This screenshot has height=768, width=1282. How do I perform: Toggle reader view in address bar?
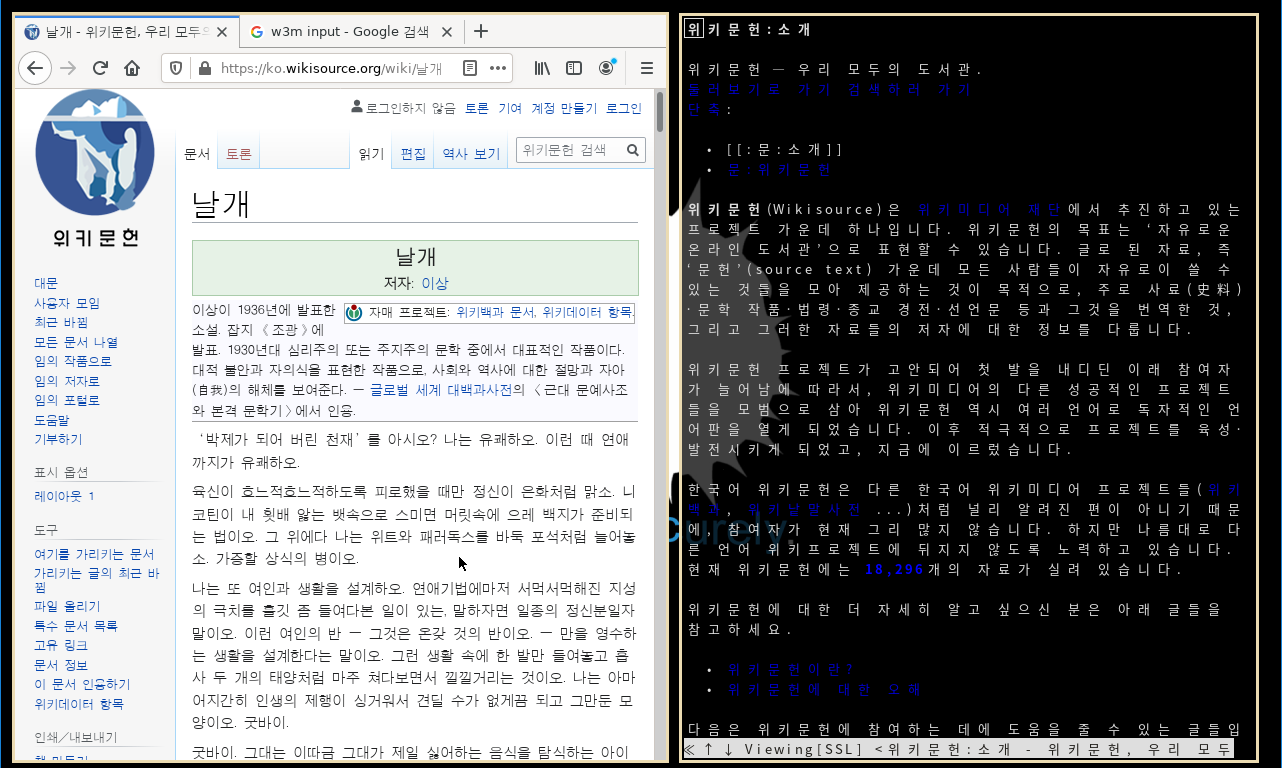click(469, 68)
